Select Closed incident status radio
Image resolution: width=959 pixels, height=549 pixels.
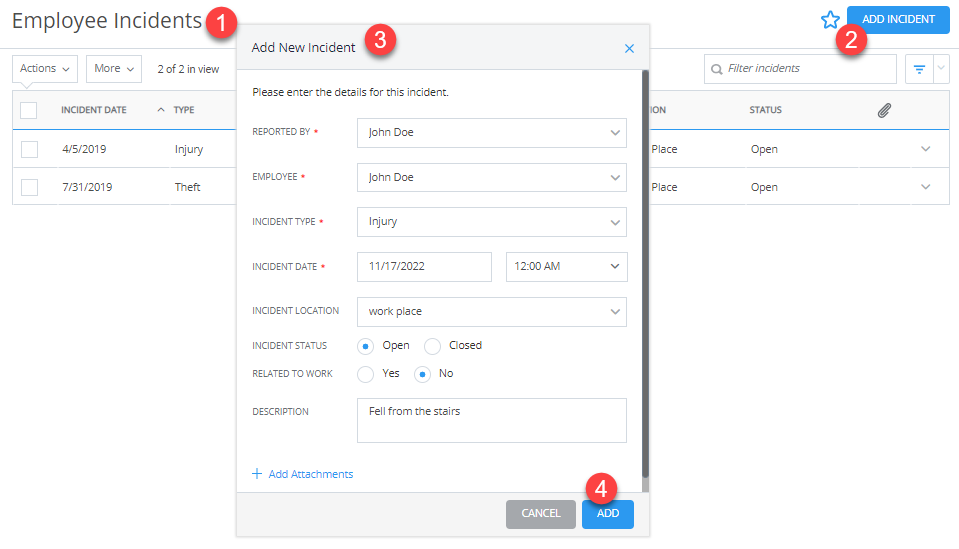pos(432,346)
